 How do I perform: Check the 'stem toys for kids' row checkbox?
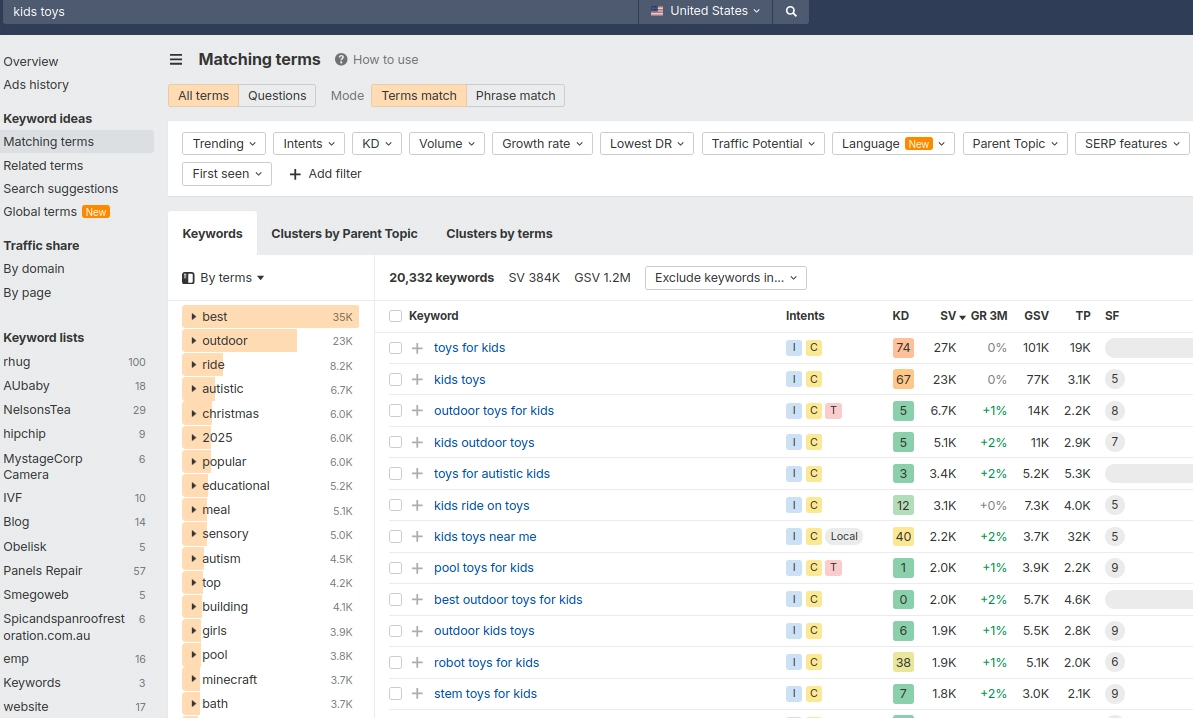click(x=395, y=694)
